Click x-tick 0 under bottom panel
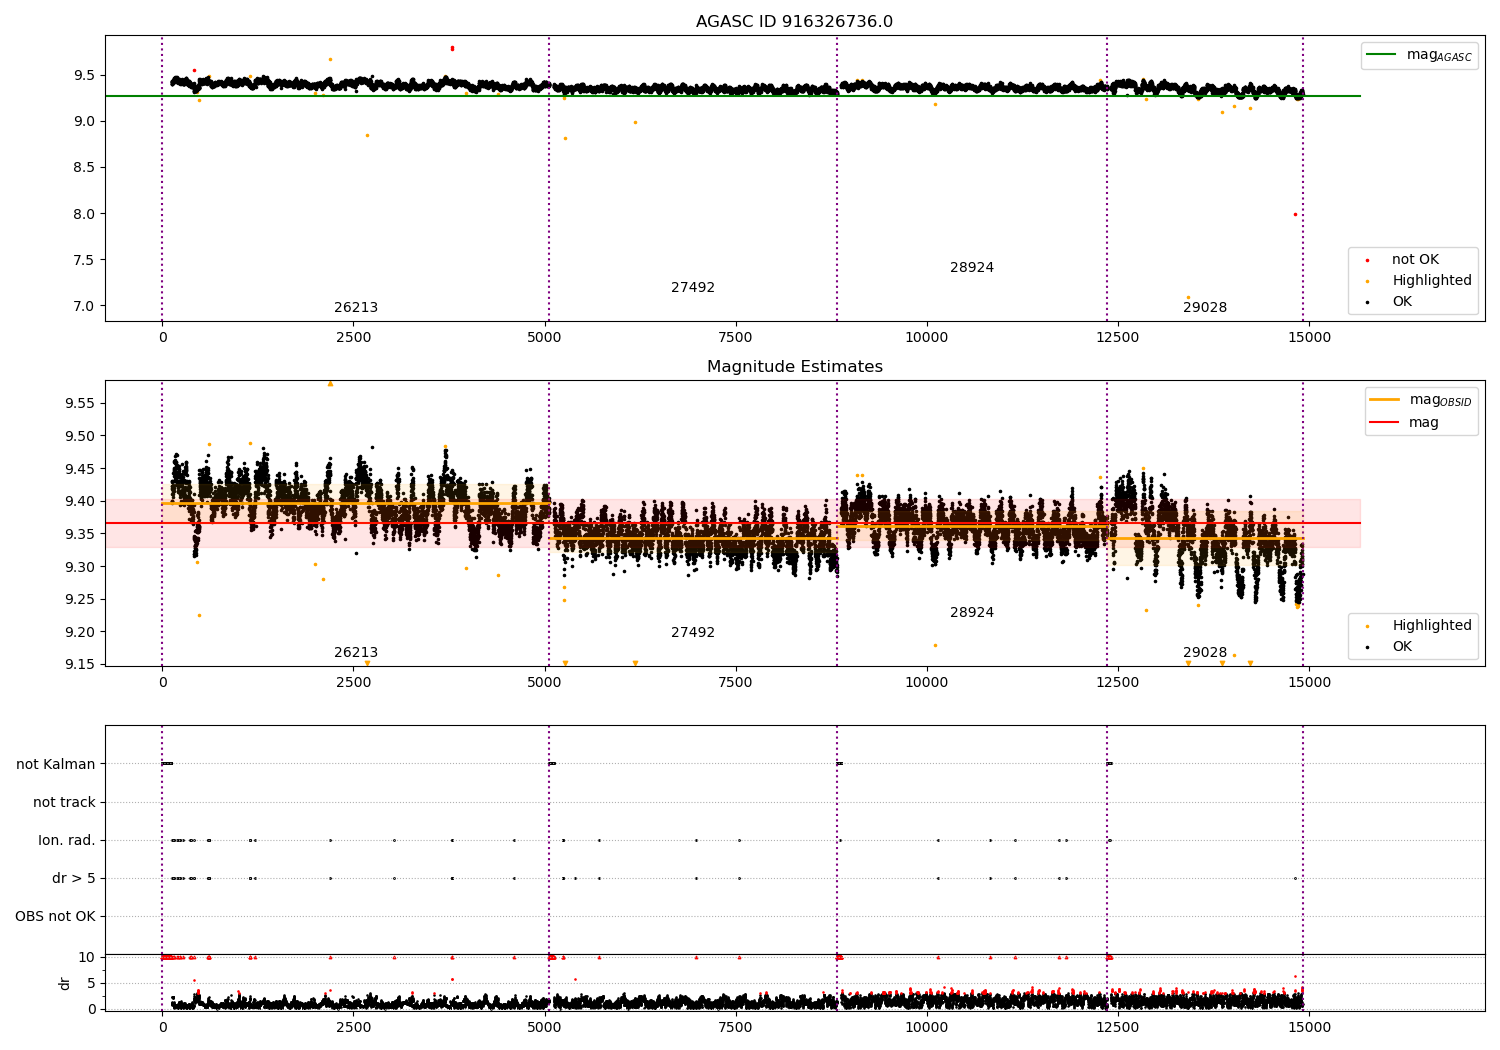This screenshot has width=1500, height=1050. coord(162,1027)
